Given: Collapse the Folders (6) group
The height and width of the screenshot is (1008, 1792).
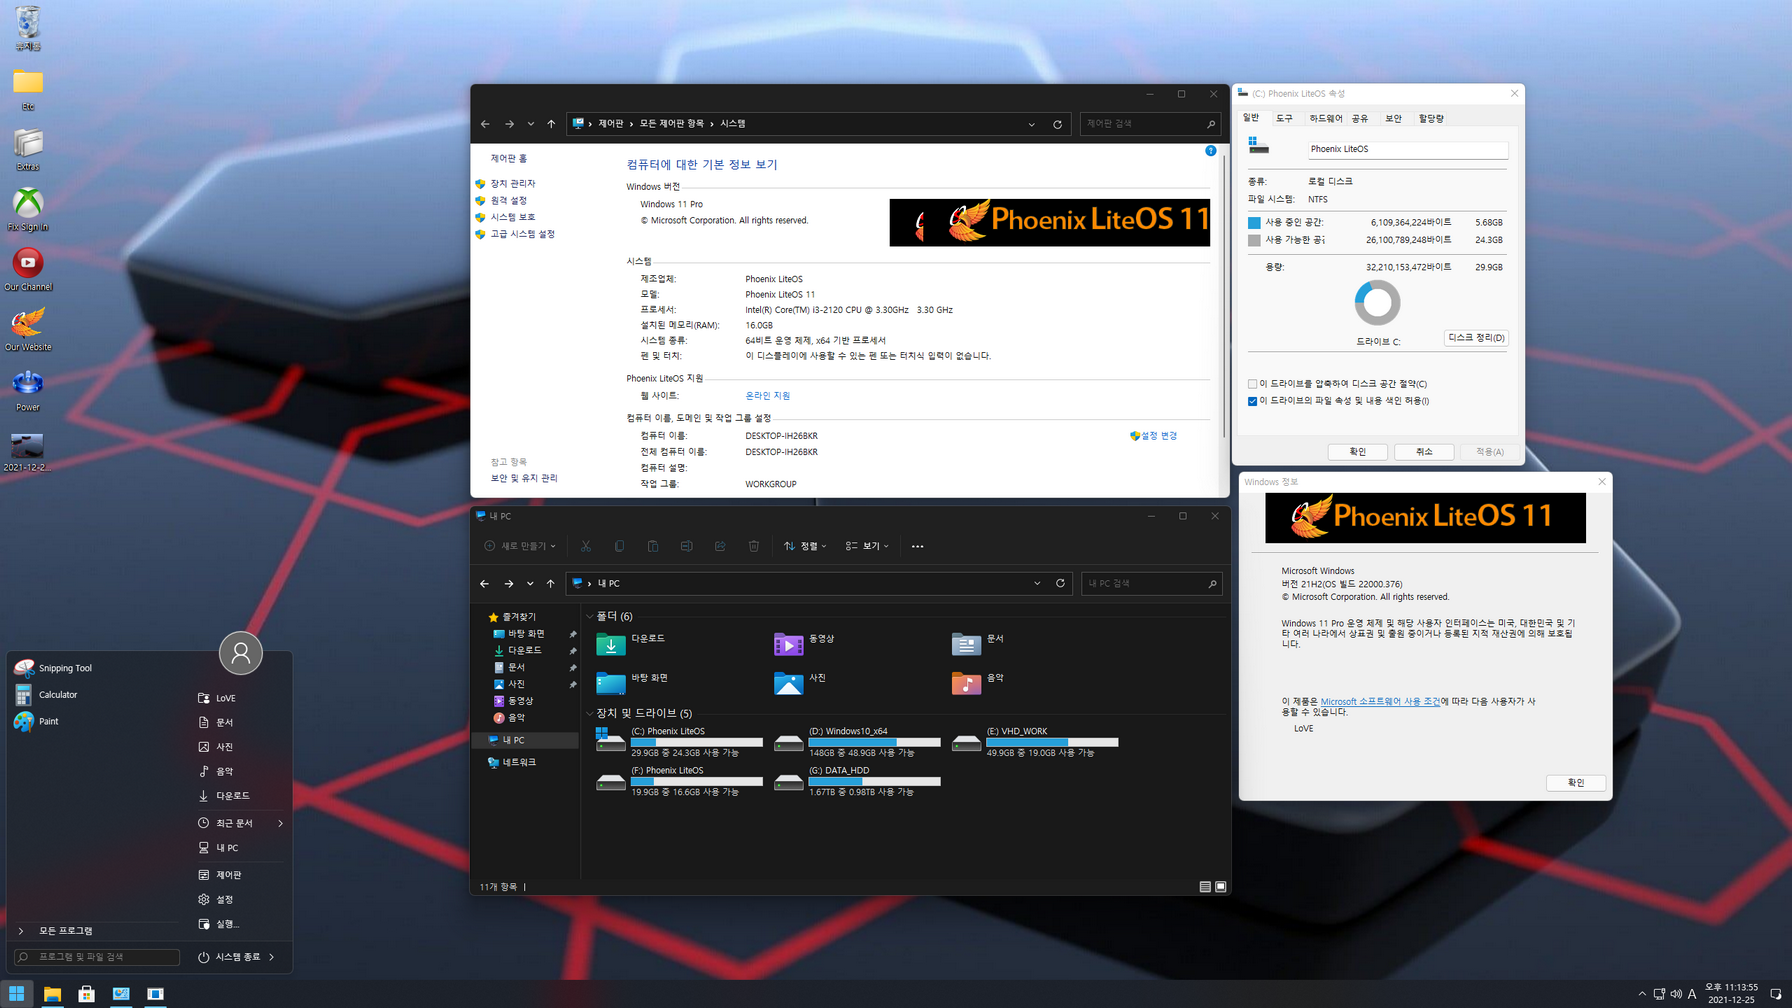Looking at the screenshot, I should [590, 617].
